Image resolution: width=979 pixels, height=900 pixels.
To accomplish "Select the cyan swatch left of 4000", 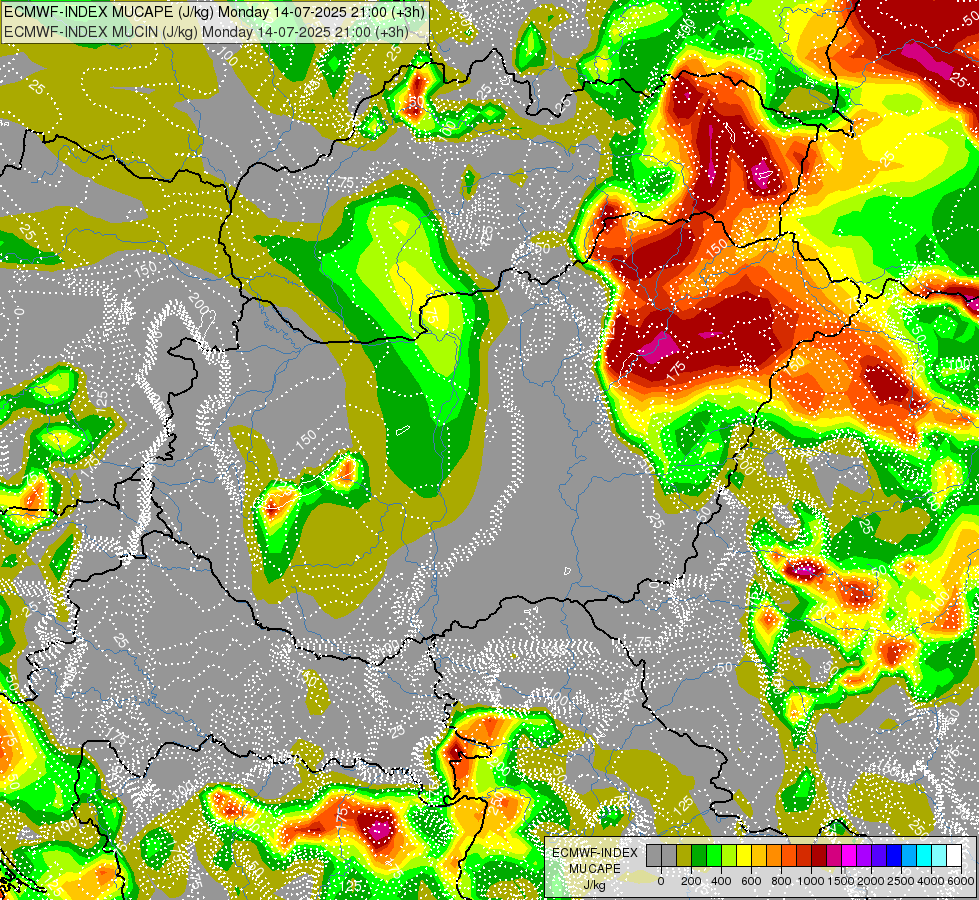I will pos(925,856).
